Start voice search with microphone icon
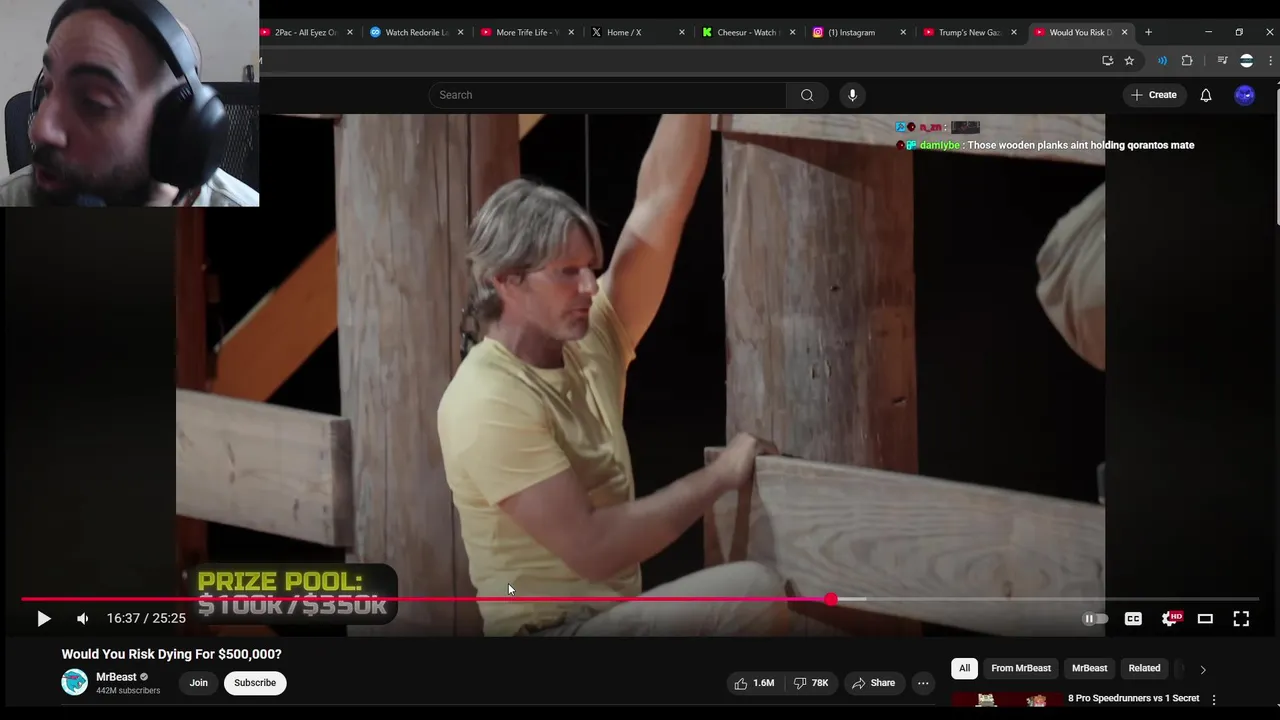This screenshot has height=720, width=1280. point(852,95)
